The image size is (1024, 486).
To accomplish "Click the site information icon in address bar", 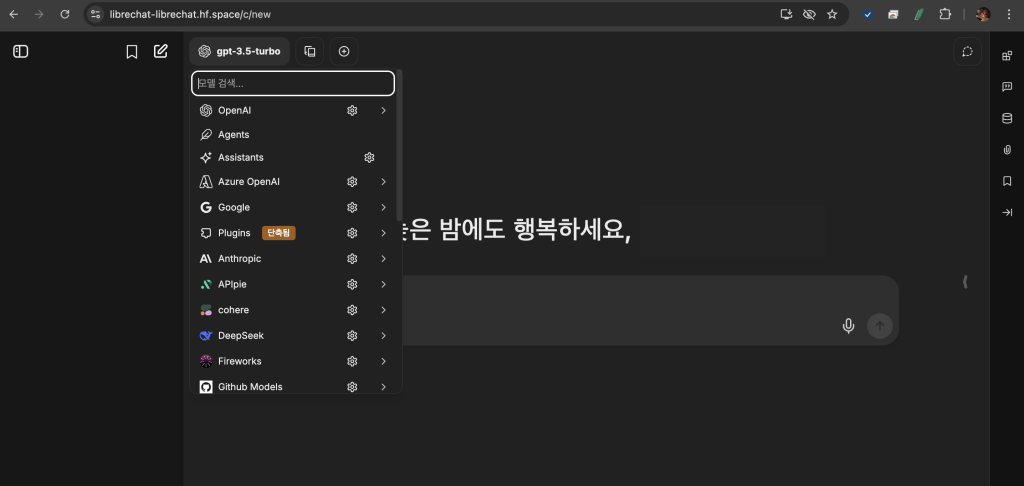I will point(95,14).
